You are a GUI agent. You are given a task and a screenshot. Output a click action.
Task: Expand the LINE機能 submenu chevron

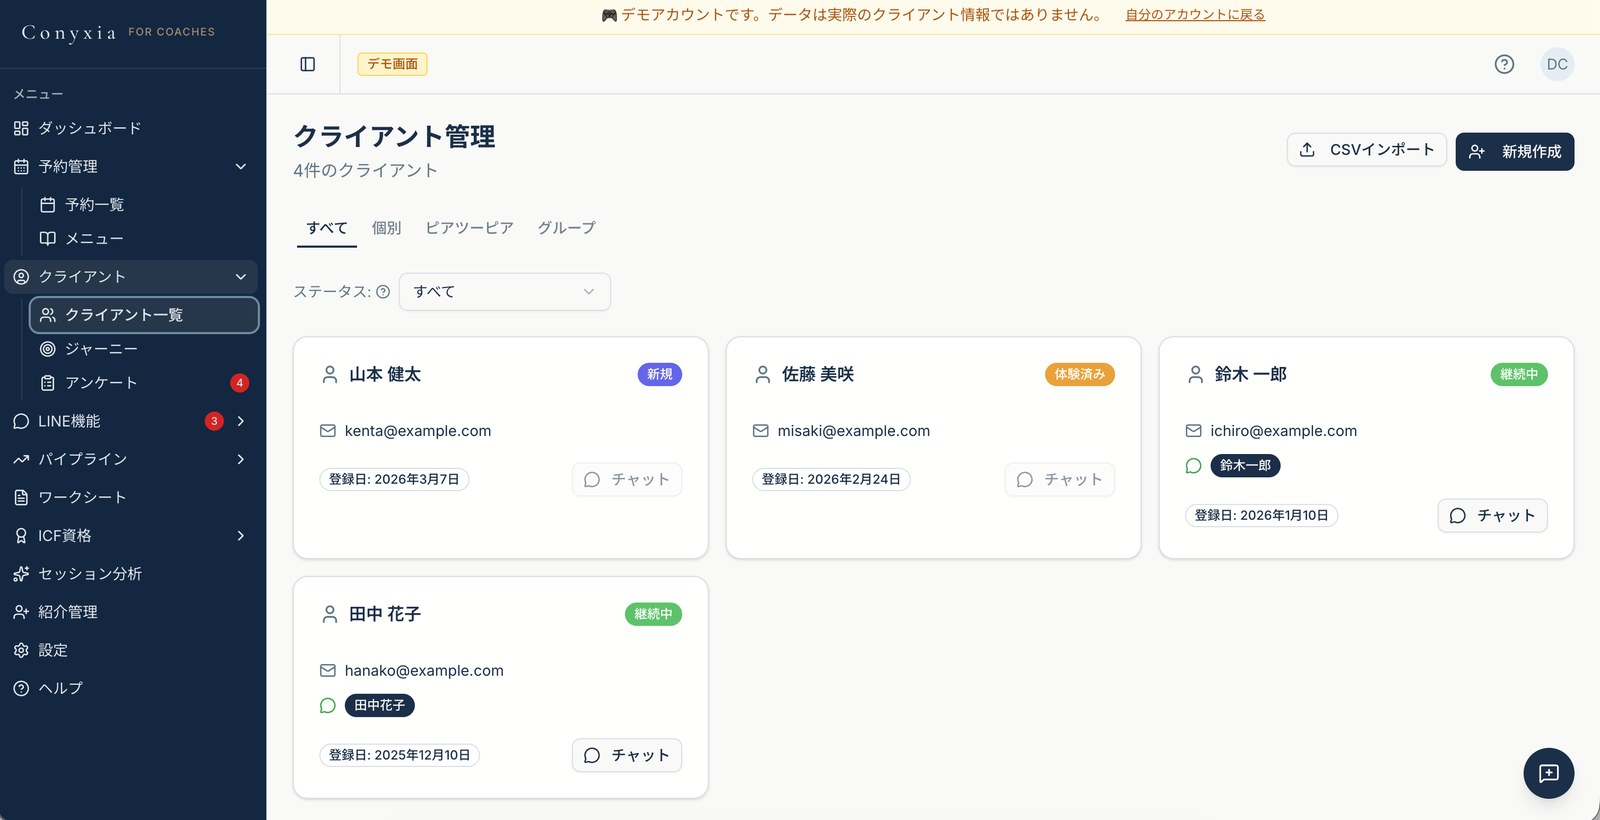(x=240, y=421)
